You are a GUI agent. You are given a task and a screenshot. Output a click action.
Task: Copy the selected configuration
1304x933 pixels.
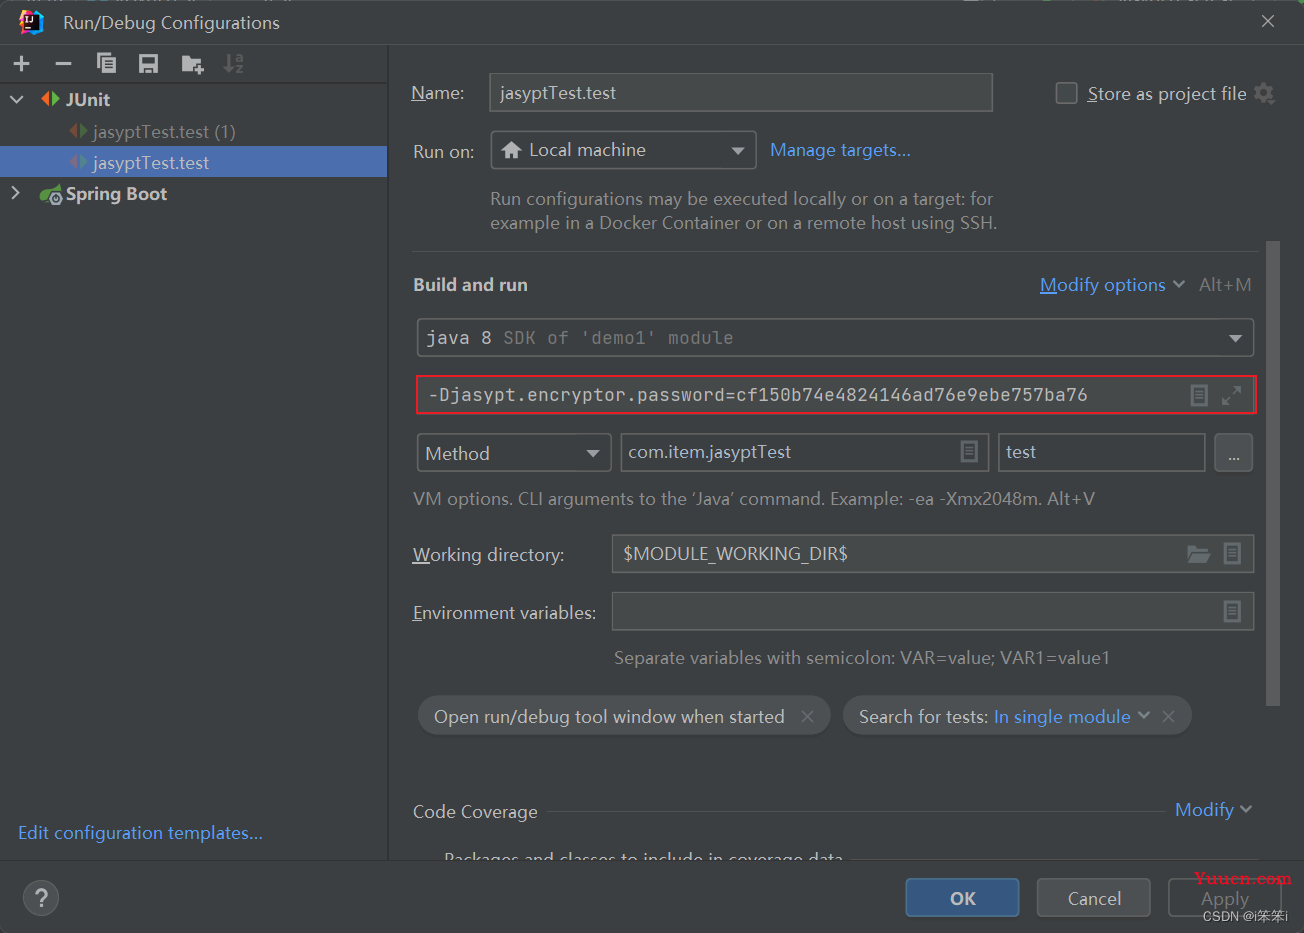point(106,64)
